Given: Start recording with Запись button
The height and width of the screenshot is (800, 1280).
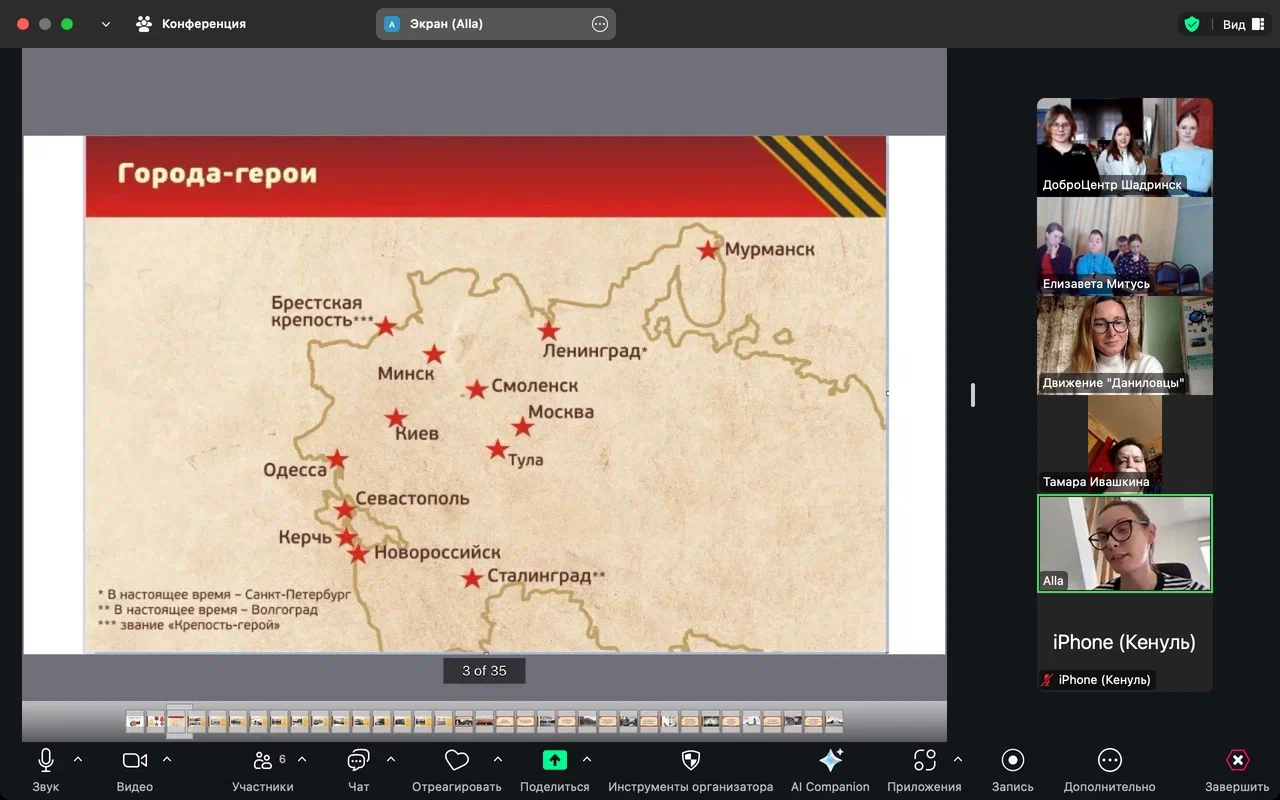Looking at the screenshot, I should tap(1012, 761).
